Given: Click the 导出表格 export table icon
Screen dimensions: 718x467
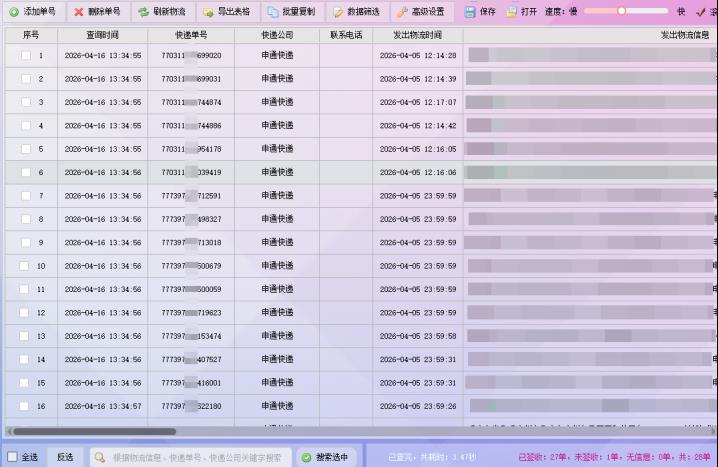Looking at the screenshot, I should pos(208,12).
